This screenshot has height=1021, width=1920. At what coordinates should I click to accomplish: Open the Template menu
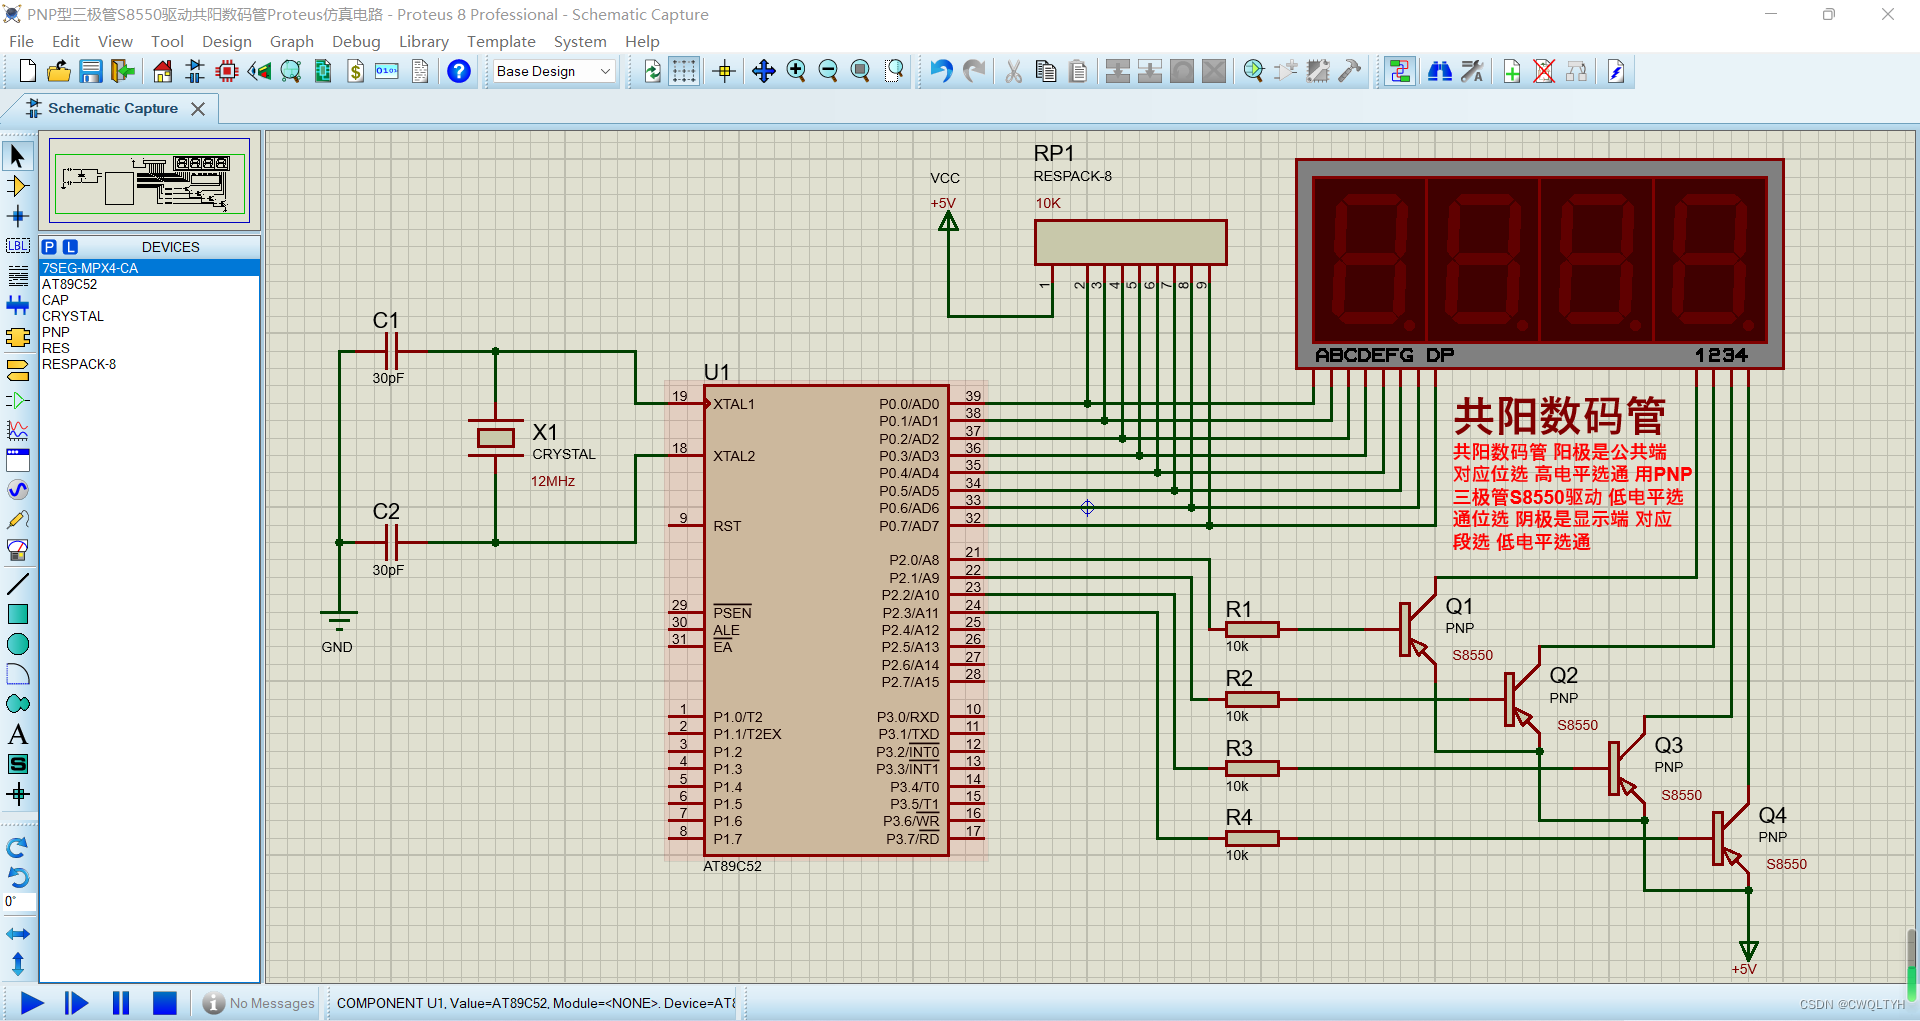click(x=501, y=41)
